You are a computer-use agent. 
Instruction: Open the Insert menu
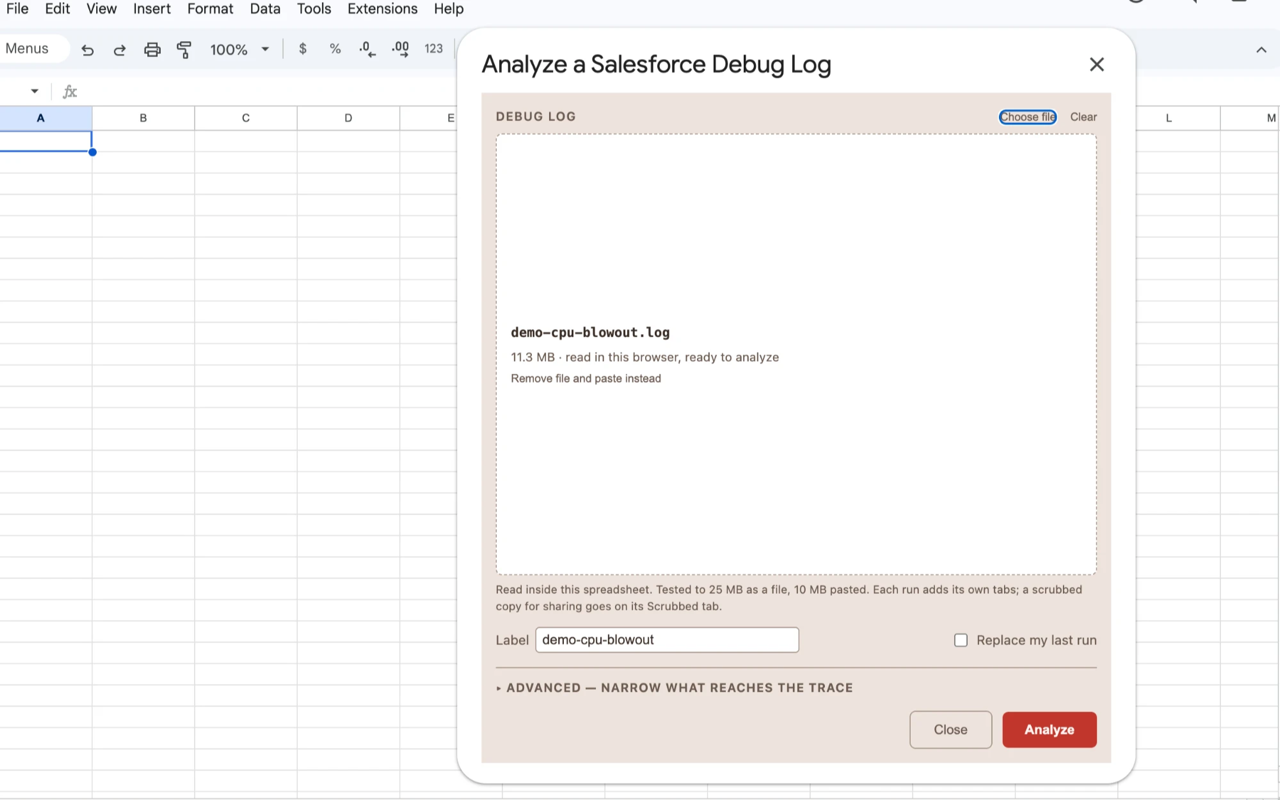152,9
